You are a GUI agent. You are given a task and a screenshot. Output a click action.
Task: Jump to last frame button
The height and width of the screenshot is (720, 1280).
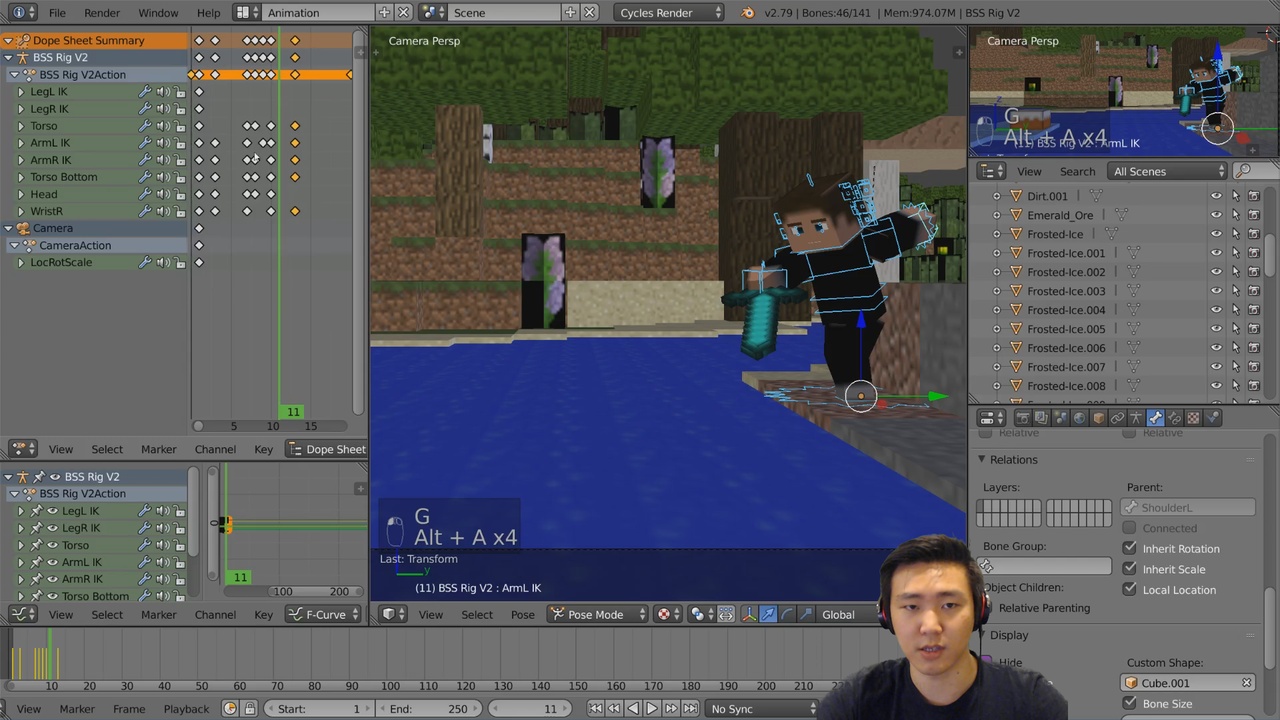690,709
